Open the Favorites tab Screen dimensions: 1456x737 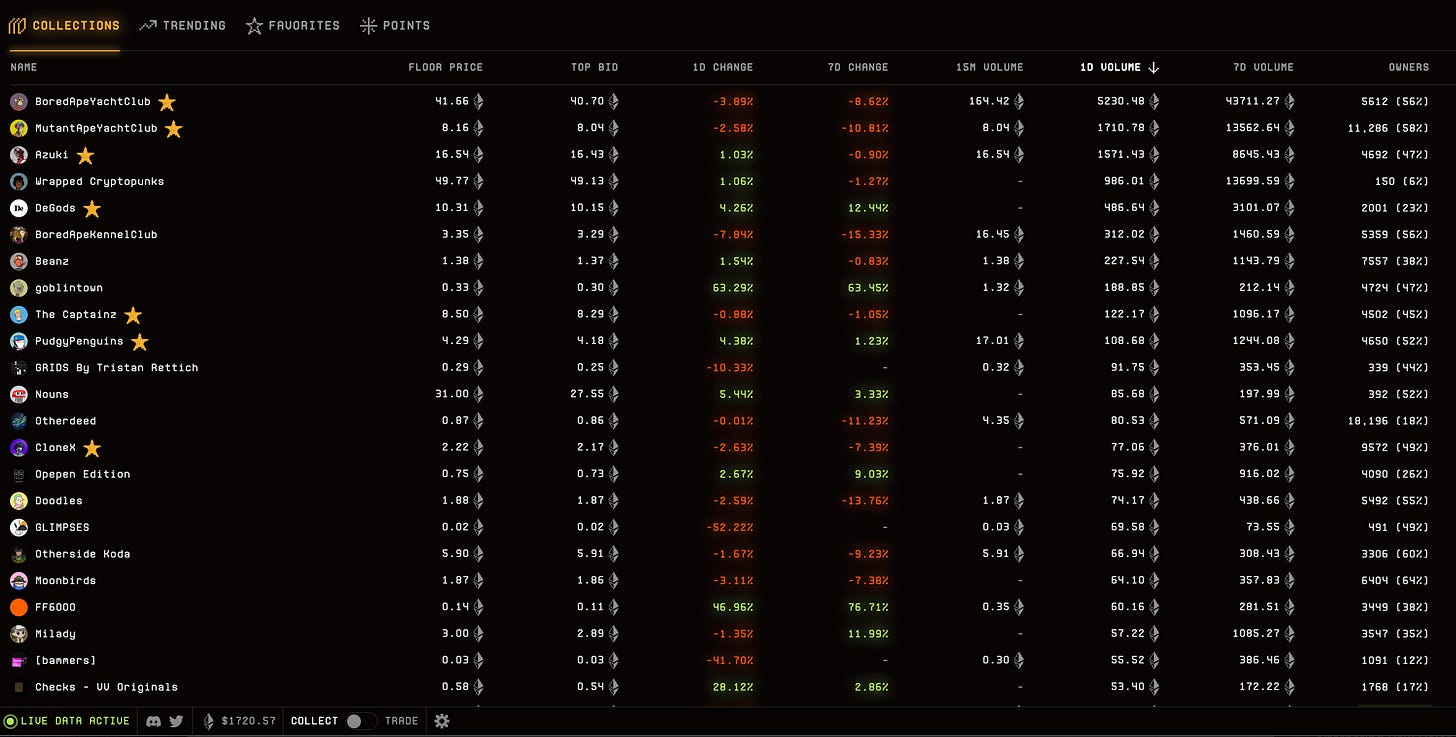[293, 25]
